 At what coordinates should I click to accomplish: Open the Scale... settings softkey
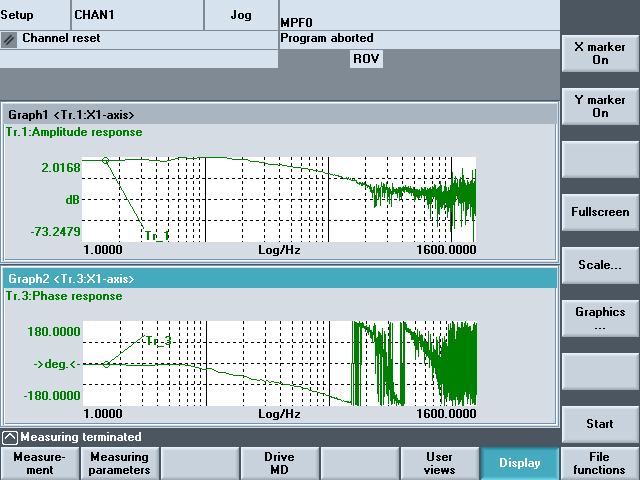point(600,265)
